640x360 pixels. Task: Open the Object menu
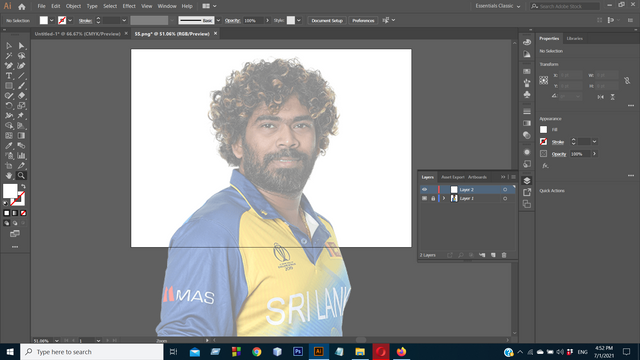73,6
